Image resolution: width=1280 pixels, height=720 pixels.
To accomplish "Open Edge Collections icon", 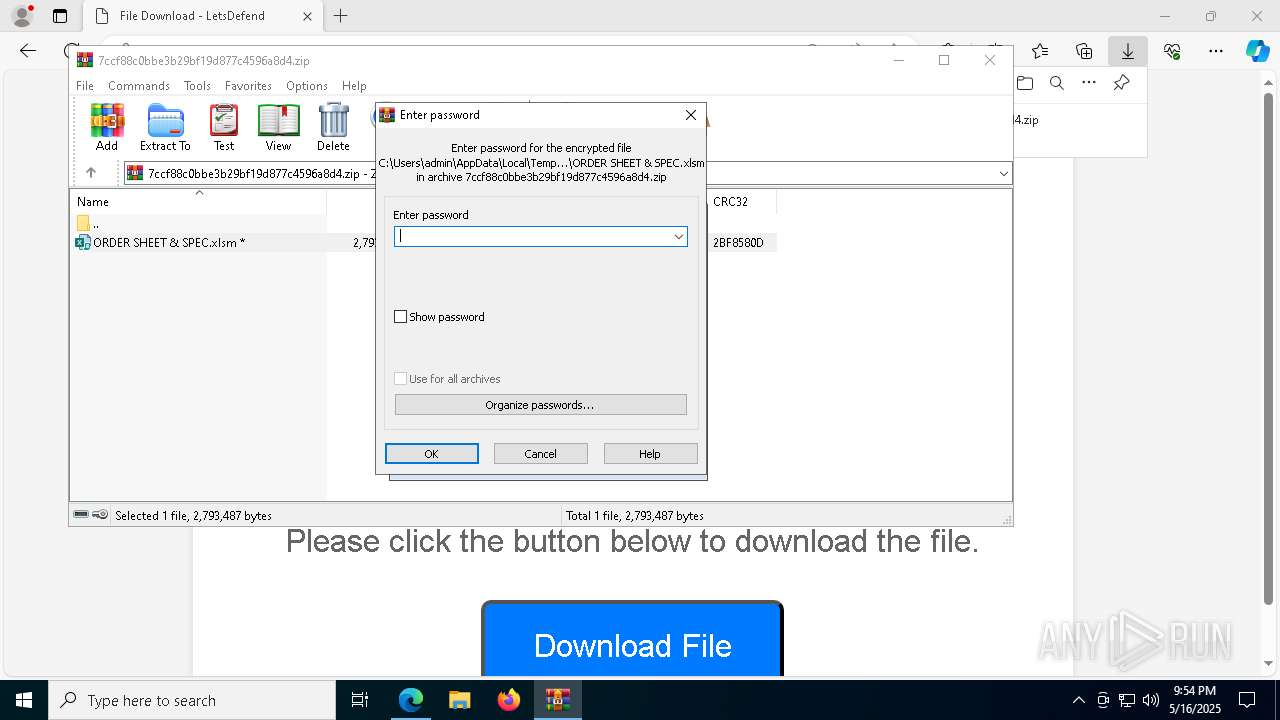I will 1084,51.
